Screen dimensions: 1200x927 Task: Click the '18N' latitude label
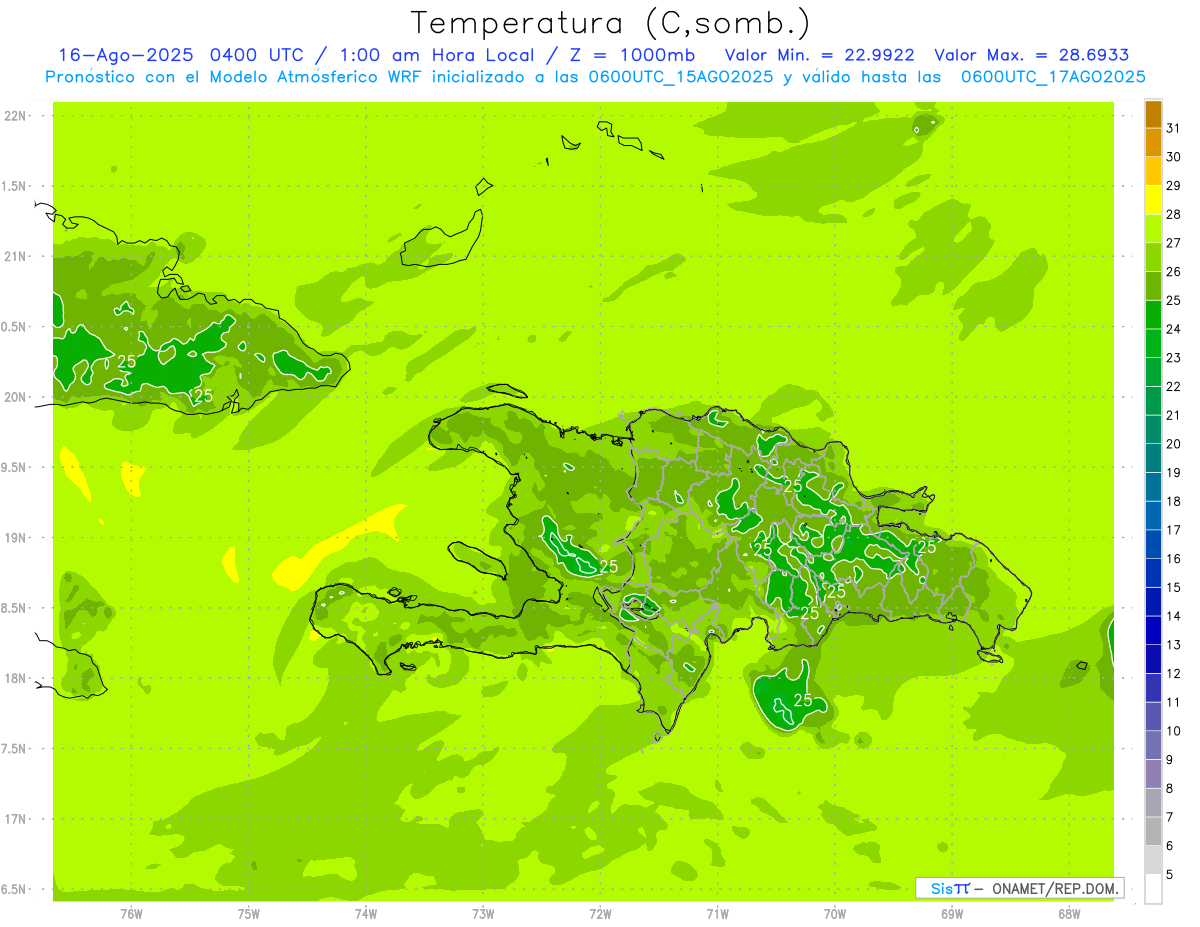16,679
